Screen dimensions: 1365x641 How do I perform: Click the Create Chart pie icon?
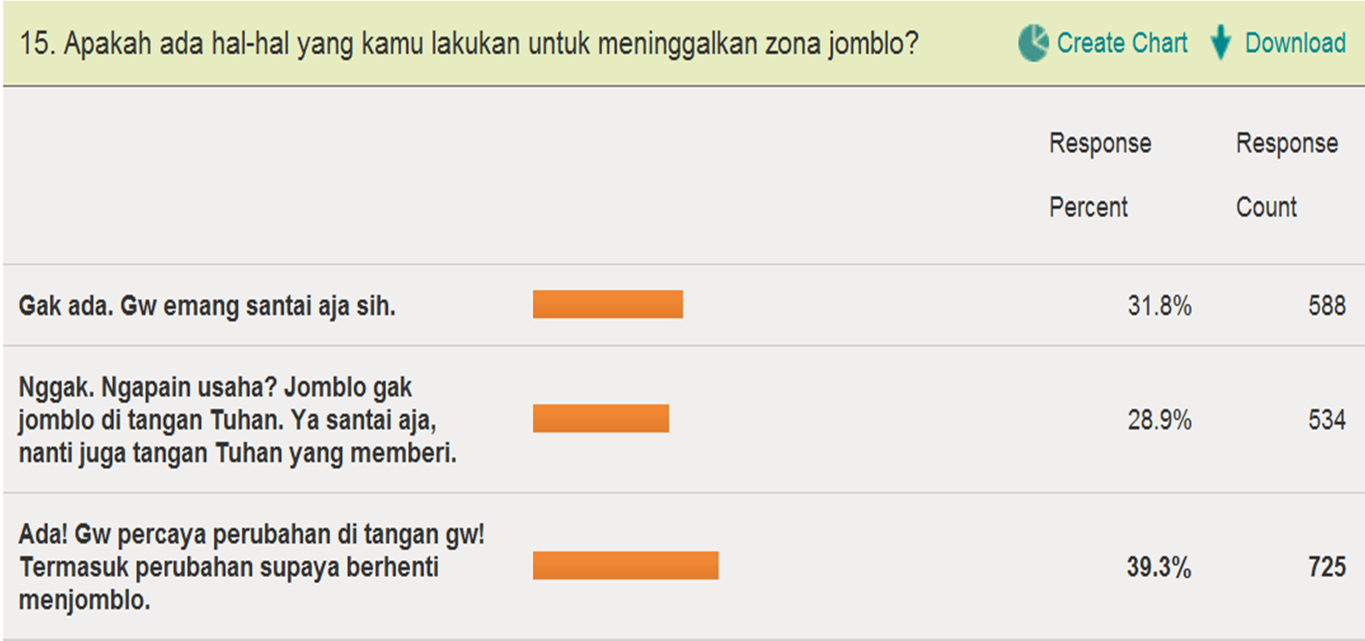click(1034, 43)
